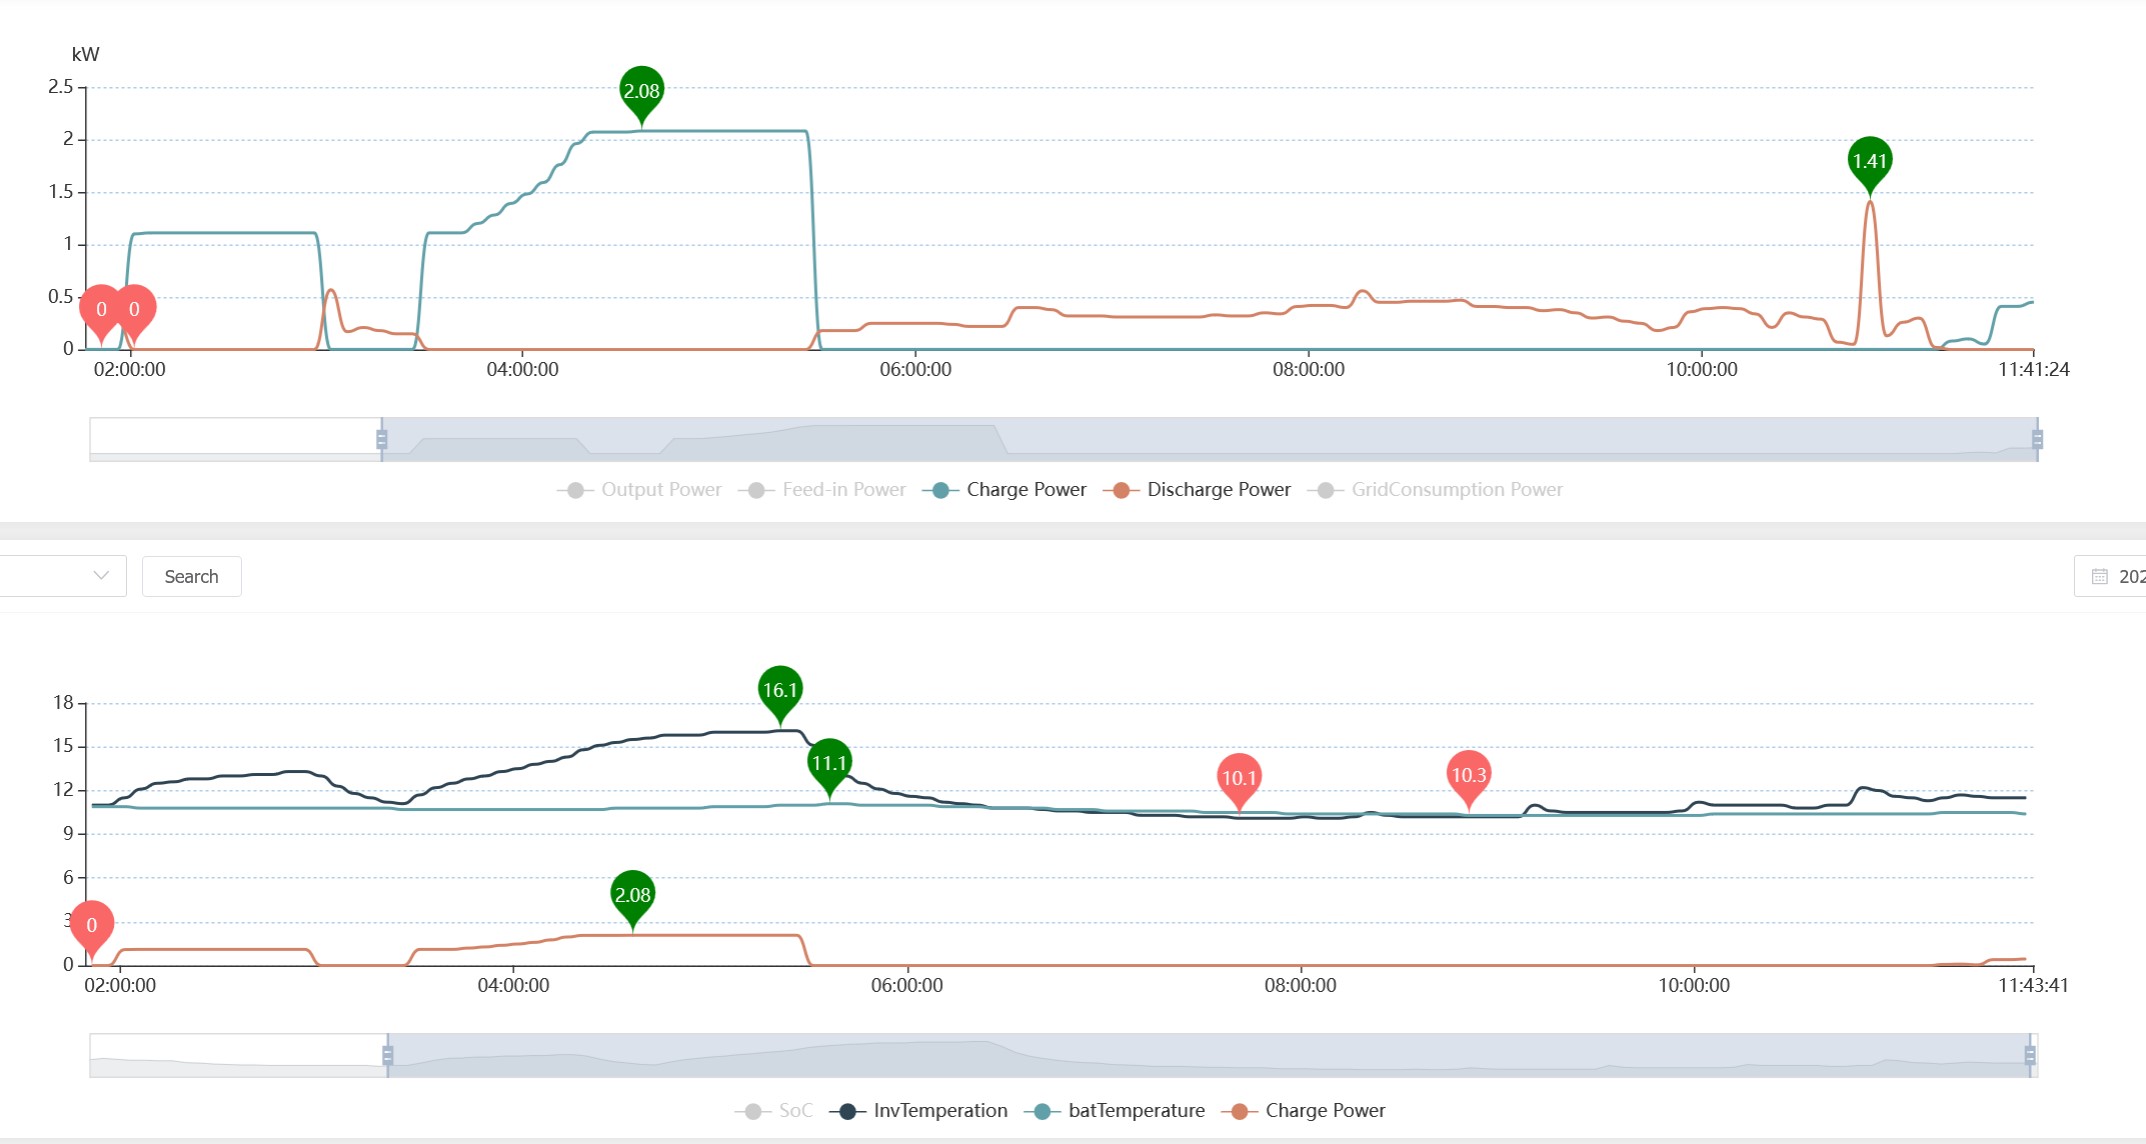Click the 2.08 marker on lower chart

(x=632, y=895)
